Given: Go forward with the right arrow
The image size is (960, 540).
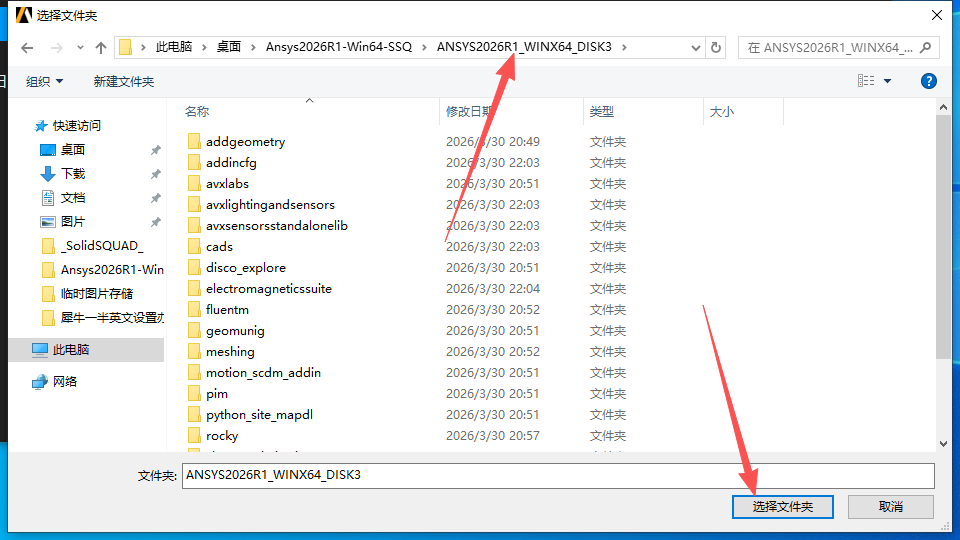Looking at the screenshot, I should coord(56,48).
